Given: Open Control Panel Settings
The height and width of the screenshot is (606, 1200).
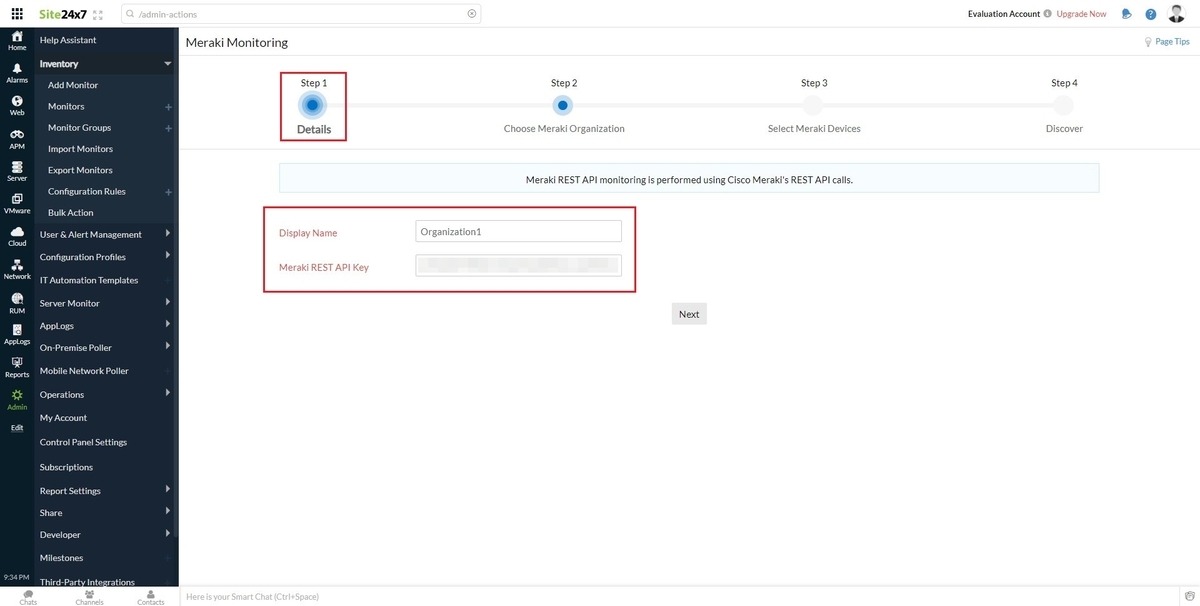Looking at the screenshot, I should 83,442.
